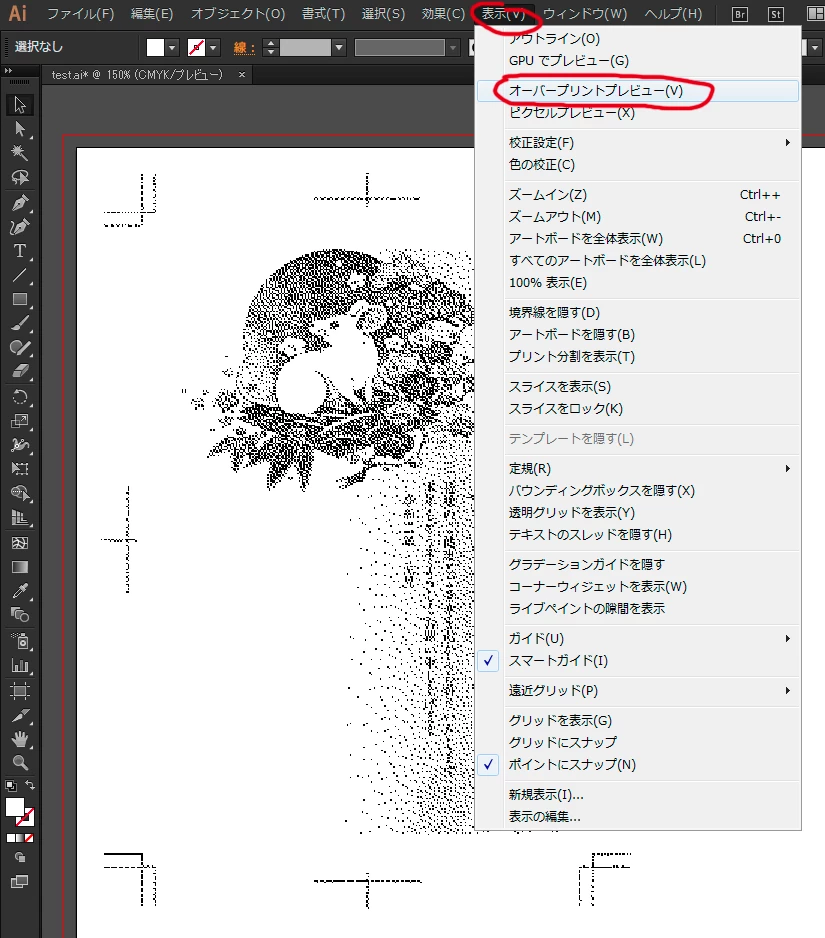Open オブジェクト(O) menu

[x=238, y=14]
